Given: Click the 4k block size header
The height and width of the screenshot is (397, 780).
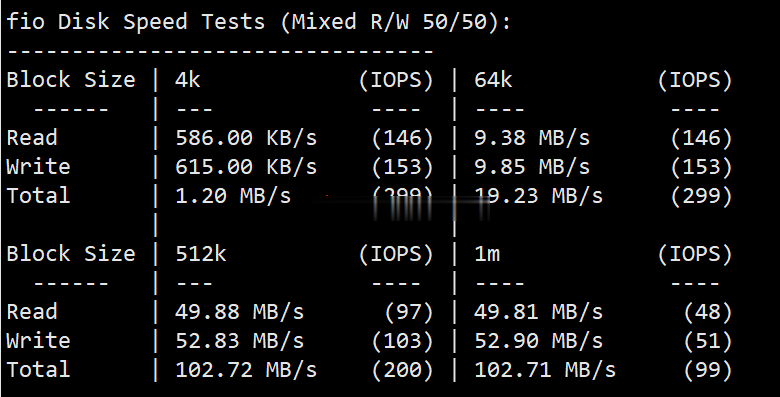Looking at the screenshot, I should (188, 80).
